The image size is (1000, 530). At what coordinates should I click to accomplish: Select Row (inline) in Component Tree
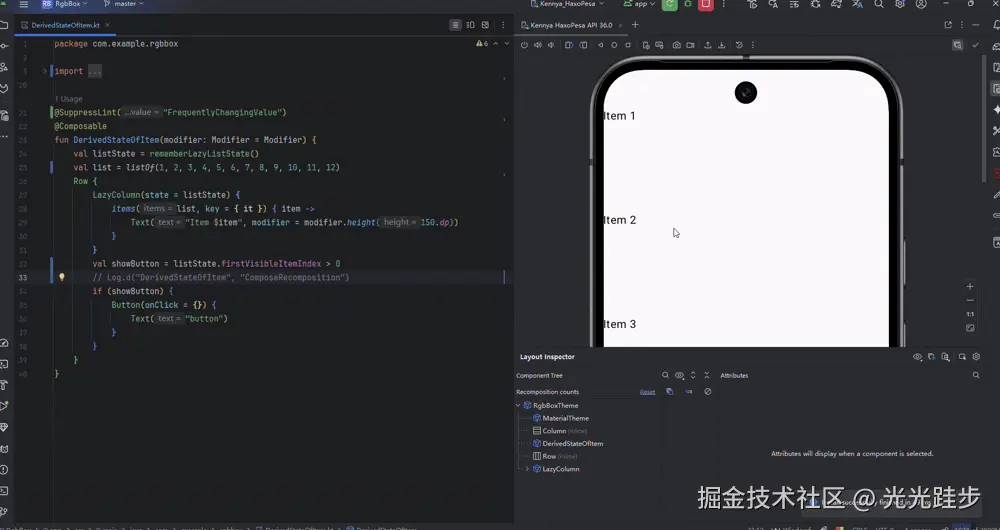(559, 457)
